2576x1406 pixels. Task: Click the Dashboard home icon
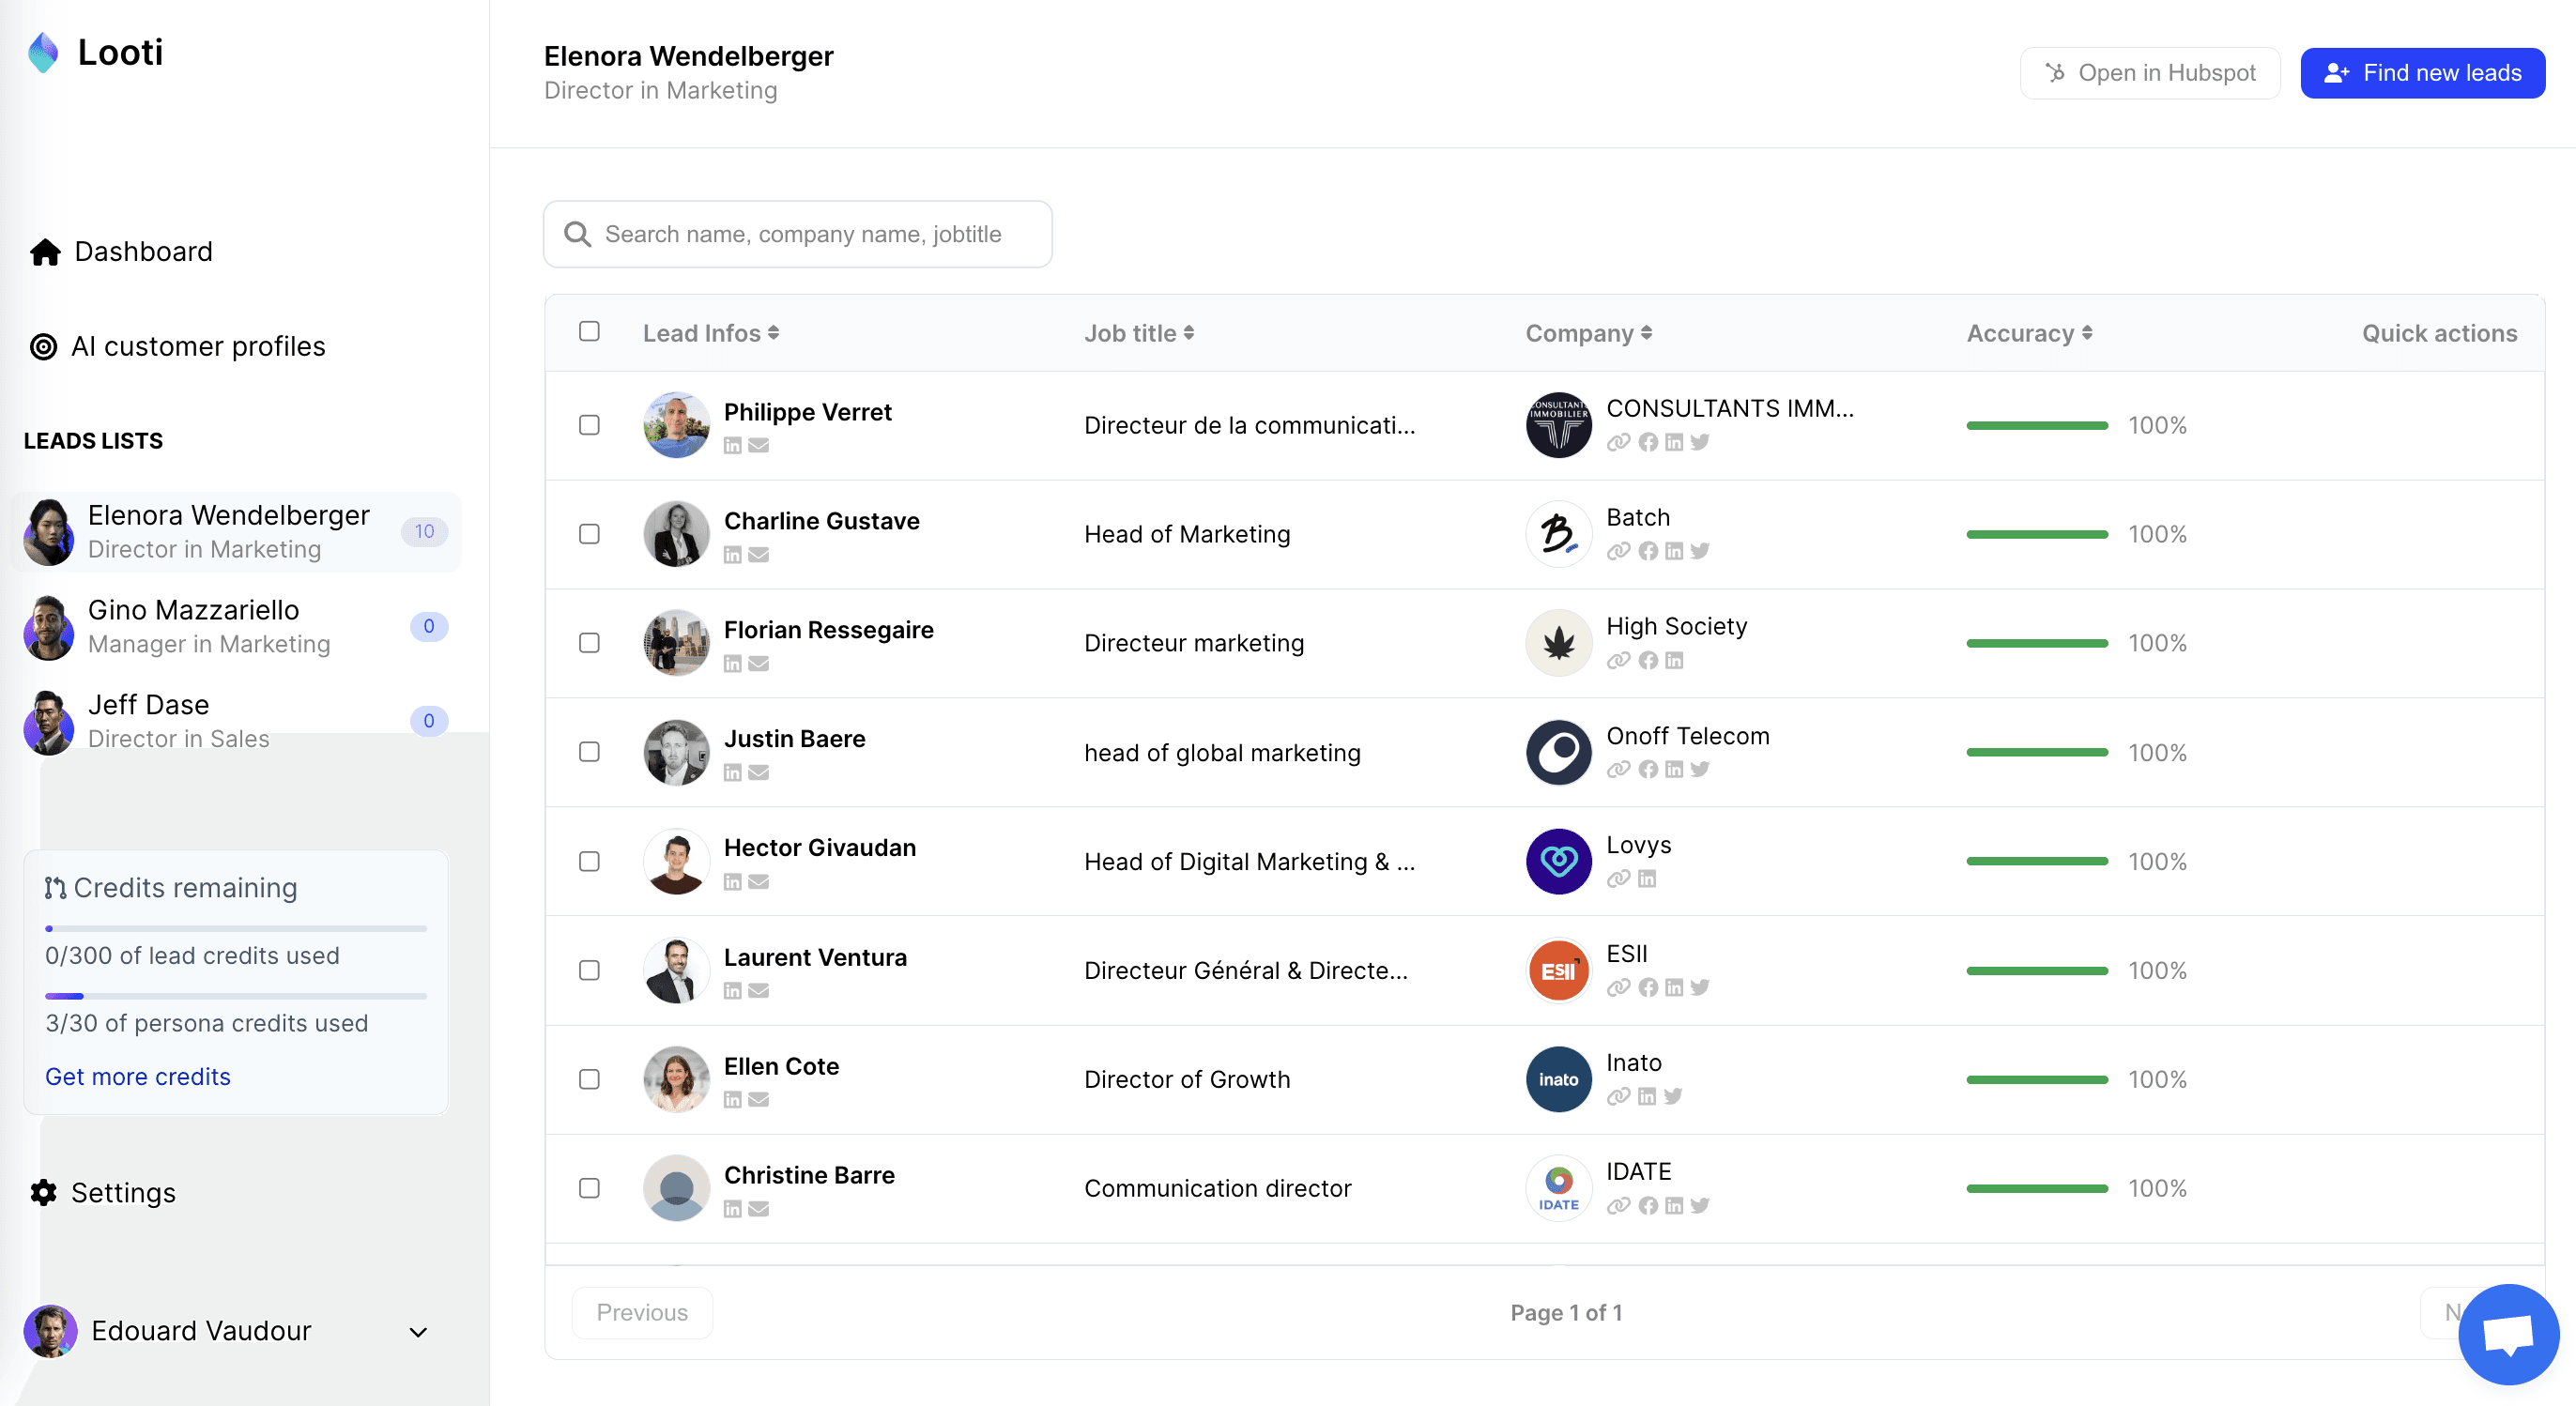[45, 252]
